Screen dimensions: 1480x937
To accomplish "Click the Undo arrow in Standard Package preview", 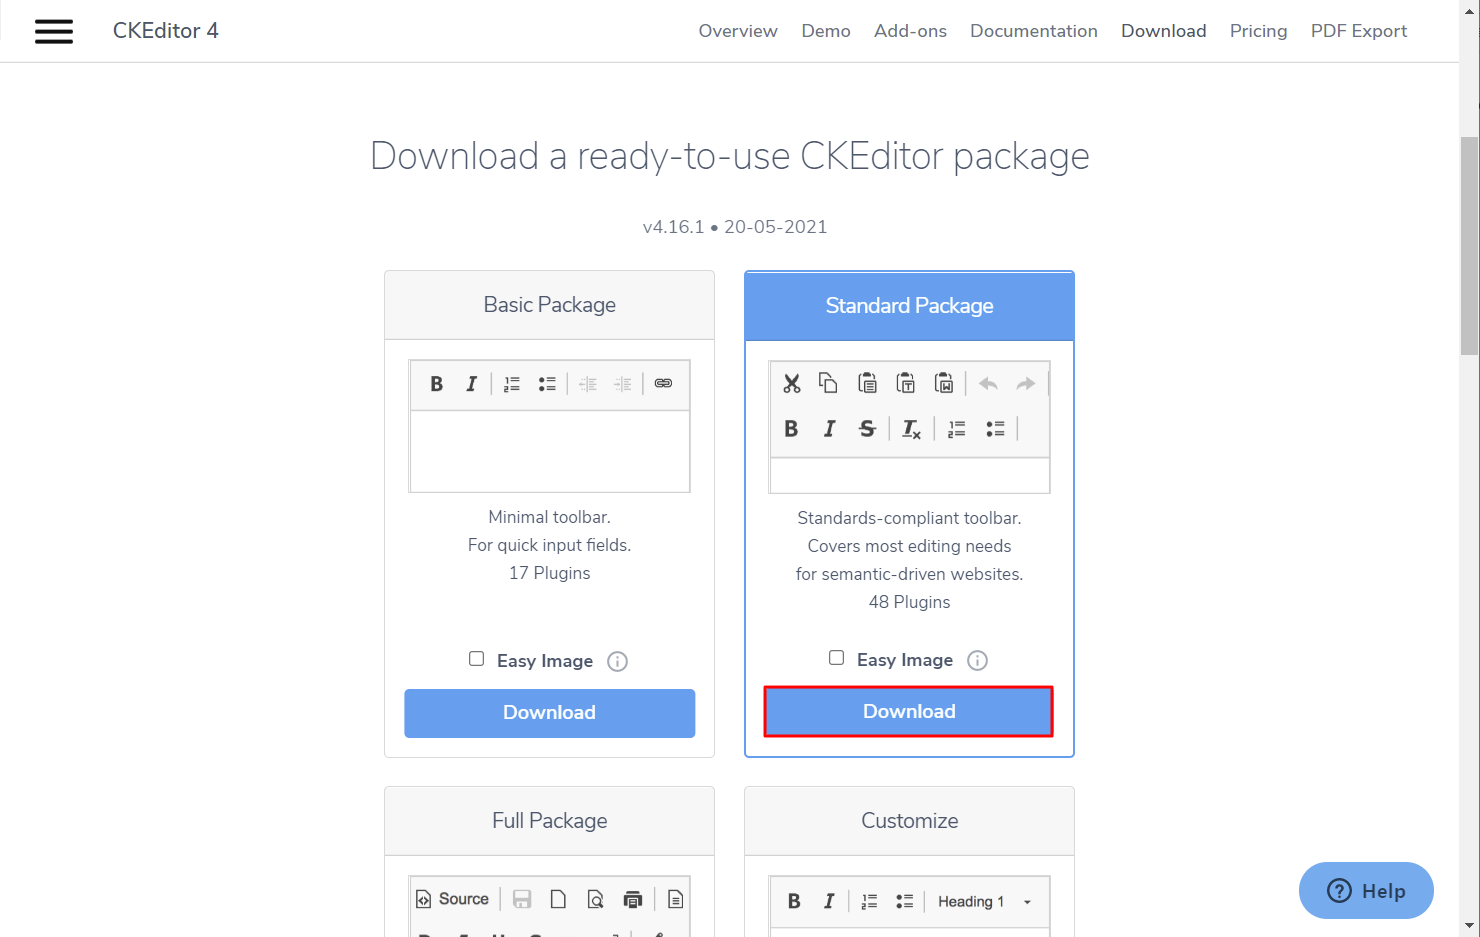I will [x=988, y=383].
